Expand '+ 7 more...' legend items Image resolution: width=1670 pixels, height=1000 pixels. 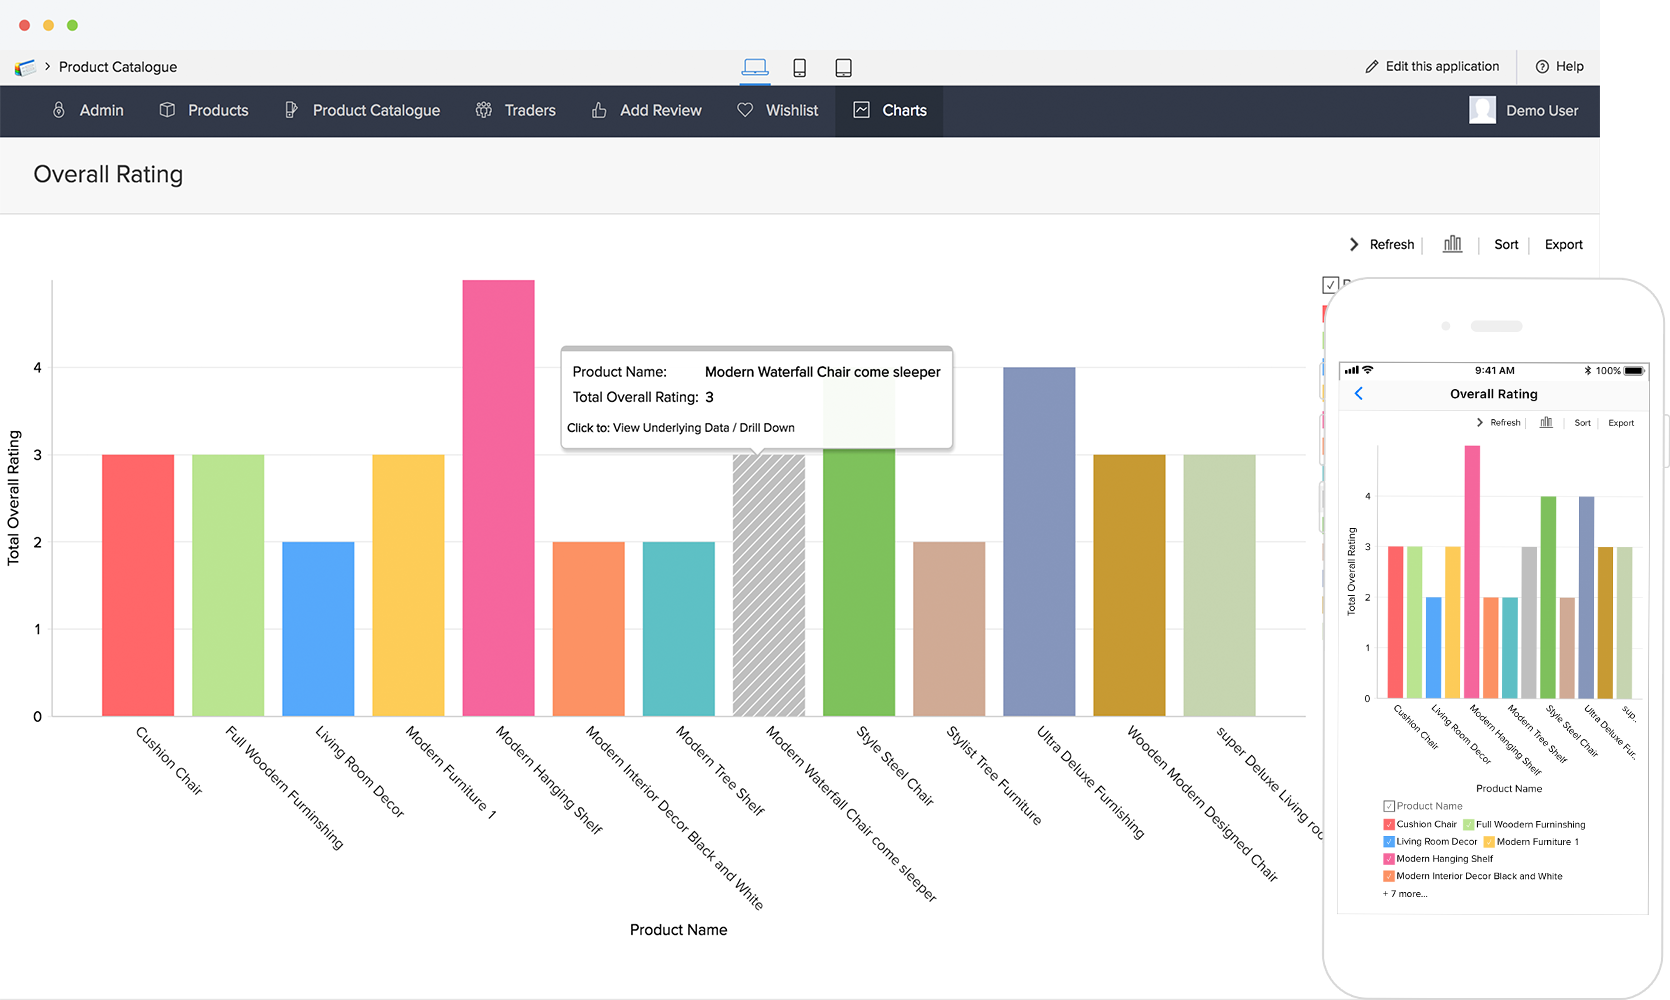1405,894
